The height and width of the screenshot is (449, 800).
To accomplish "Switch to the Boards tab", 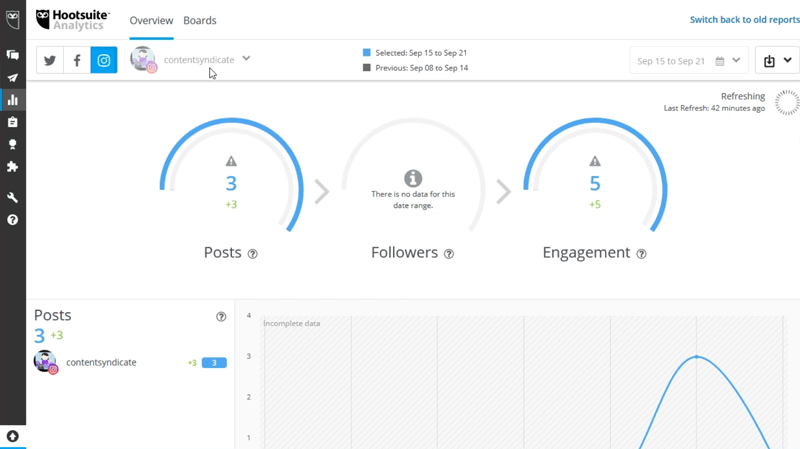I will [200, 21].
